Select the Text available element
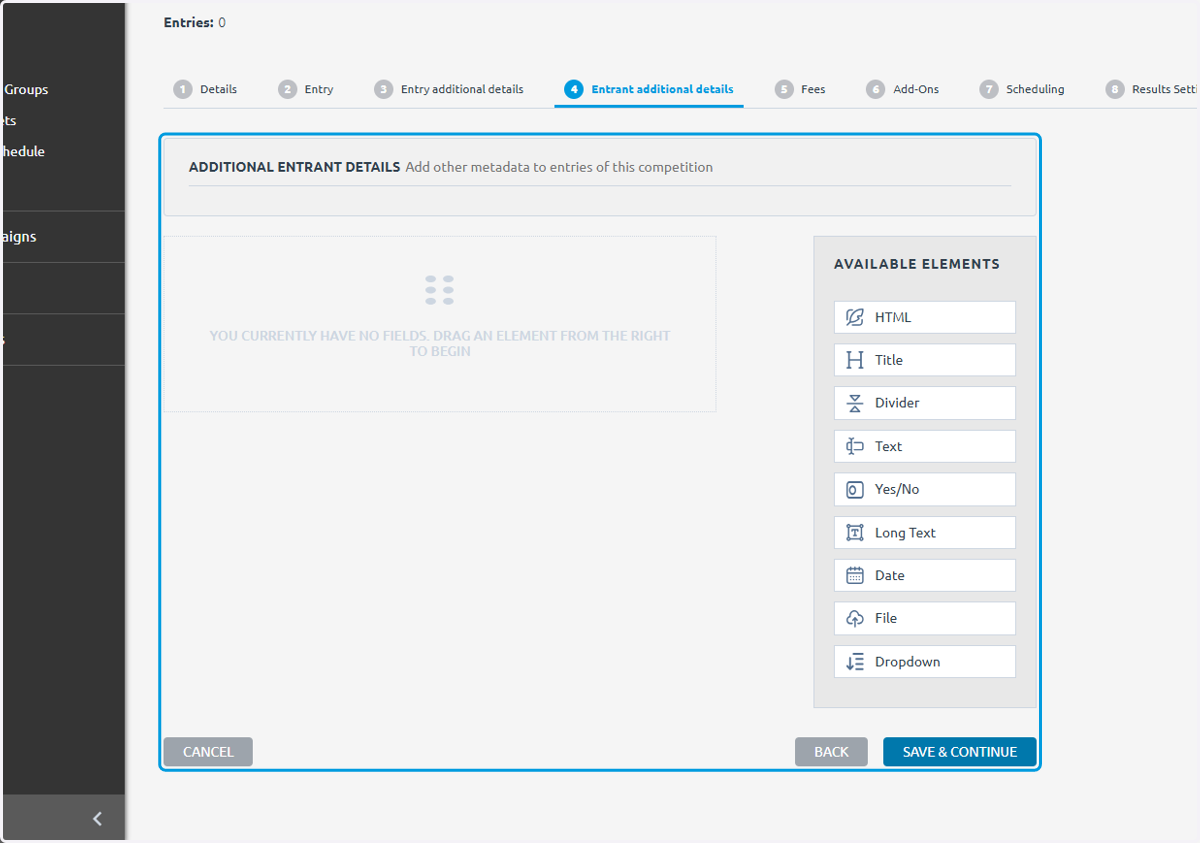The width and height of the screenshot is (1200, 843). point(925,446)
